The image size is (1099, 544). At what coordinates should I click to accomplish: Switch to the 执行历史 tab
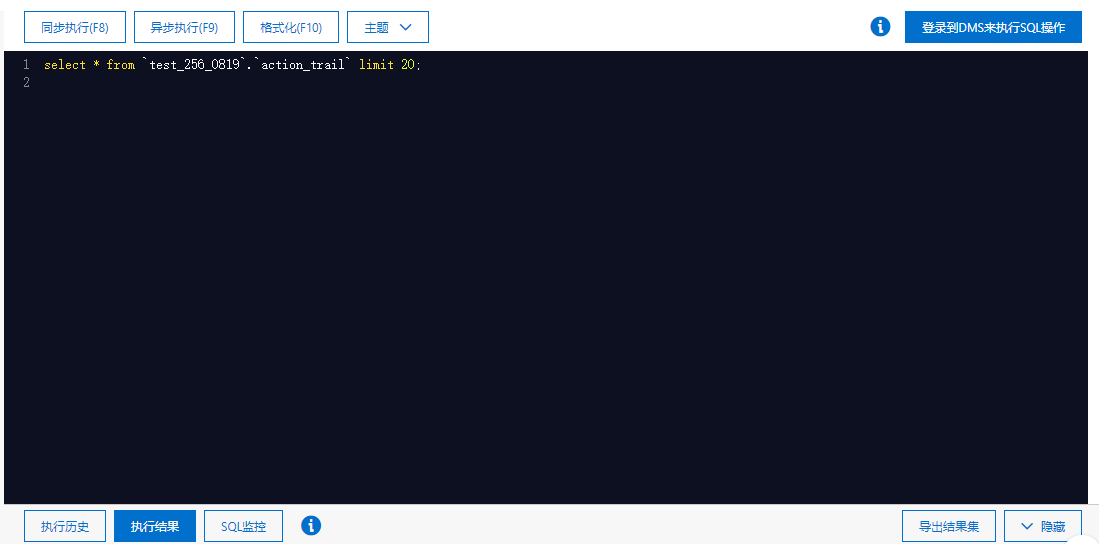[65, 526]
